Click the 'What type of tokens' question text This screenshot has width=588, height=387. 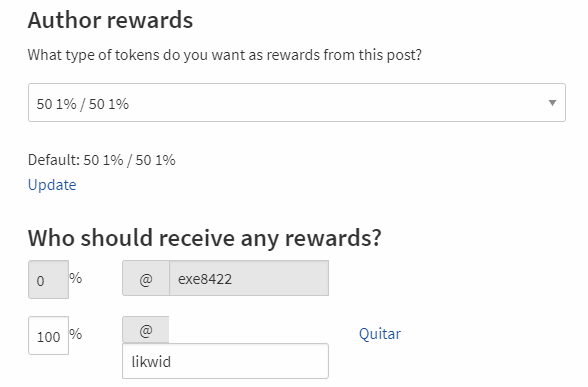[x=225, y=55]
